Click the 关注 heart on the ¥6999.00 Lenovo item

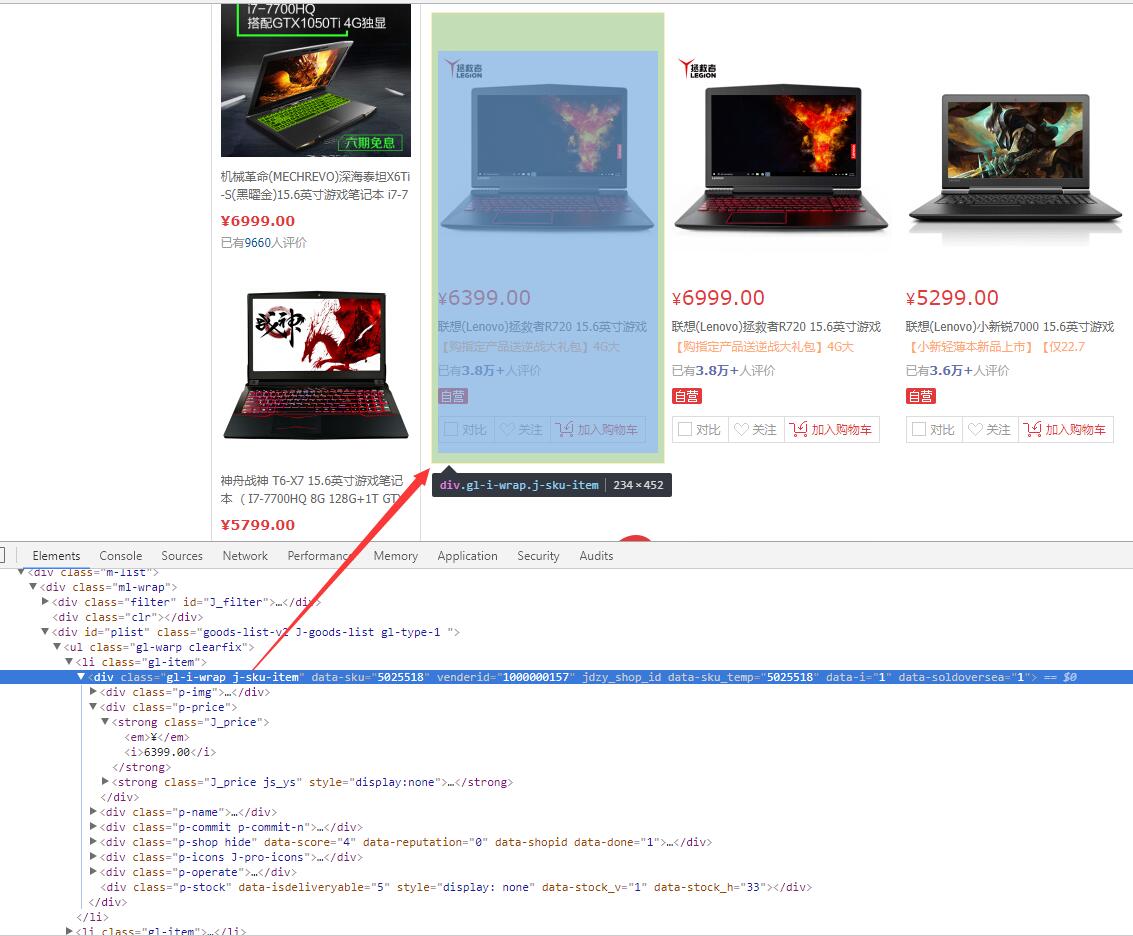pos(756,429)
